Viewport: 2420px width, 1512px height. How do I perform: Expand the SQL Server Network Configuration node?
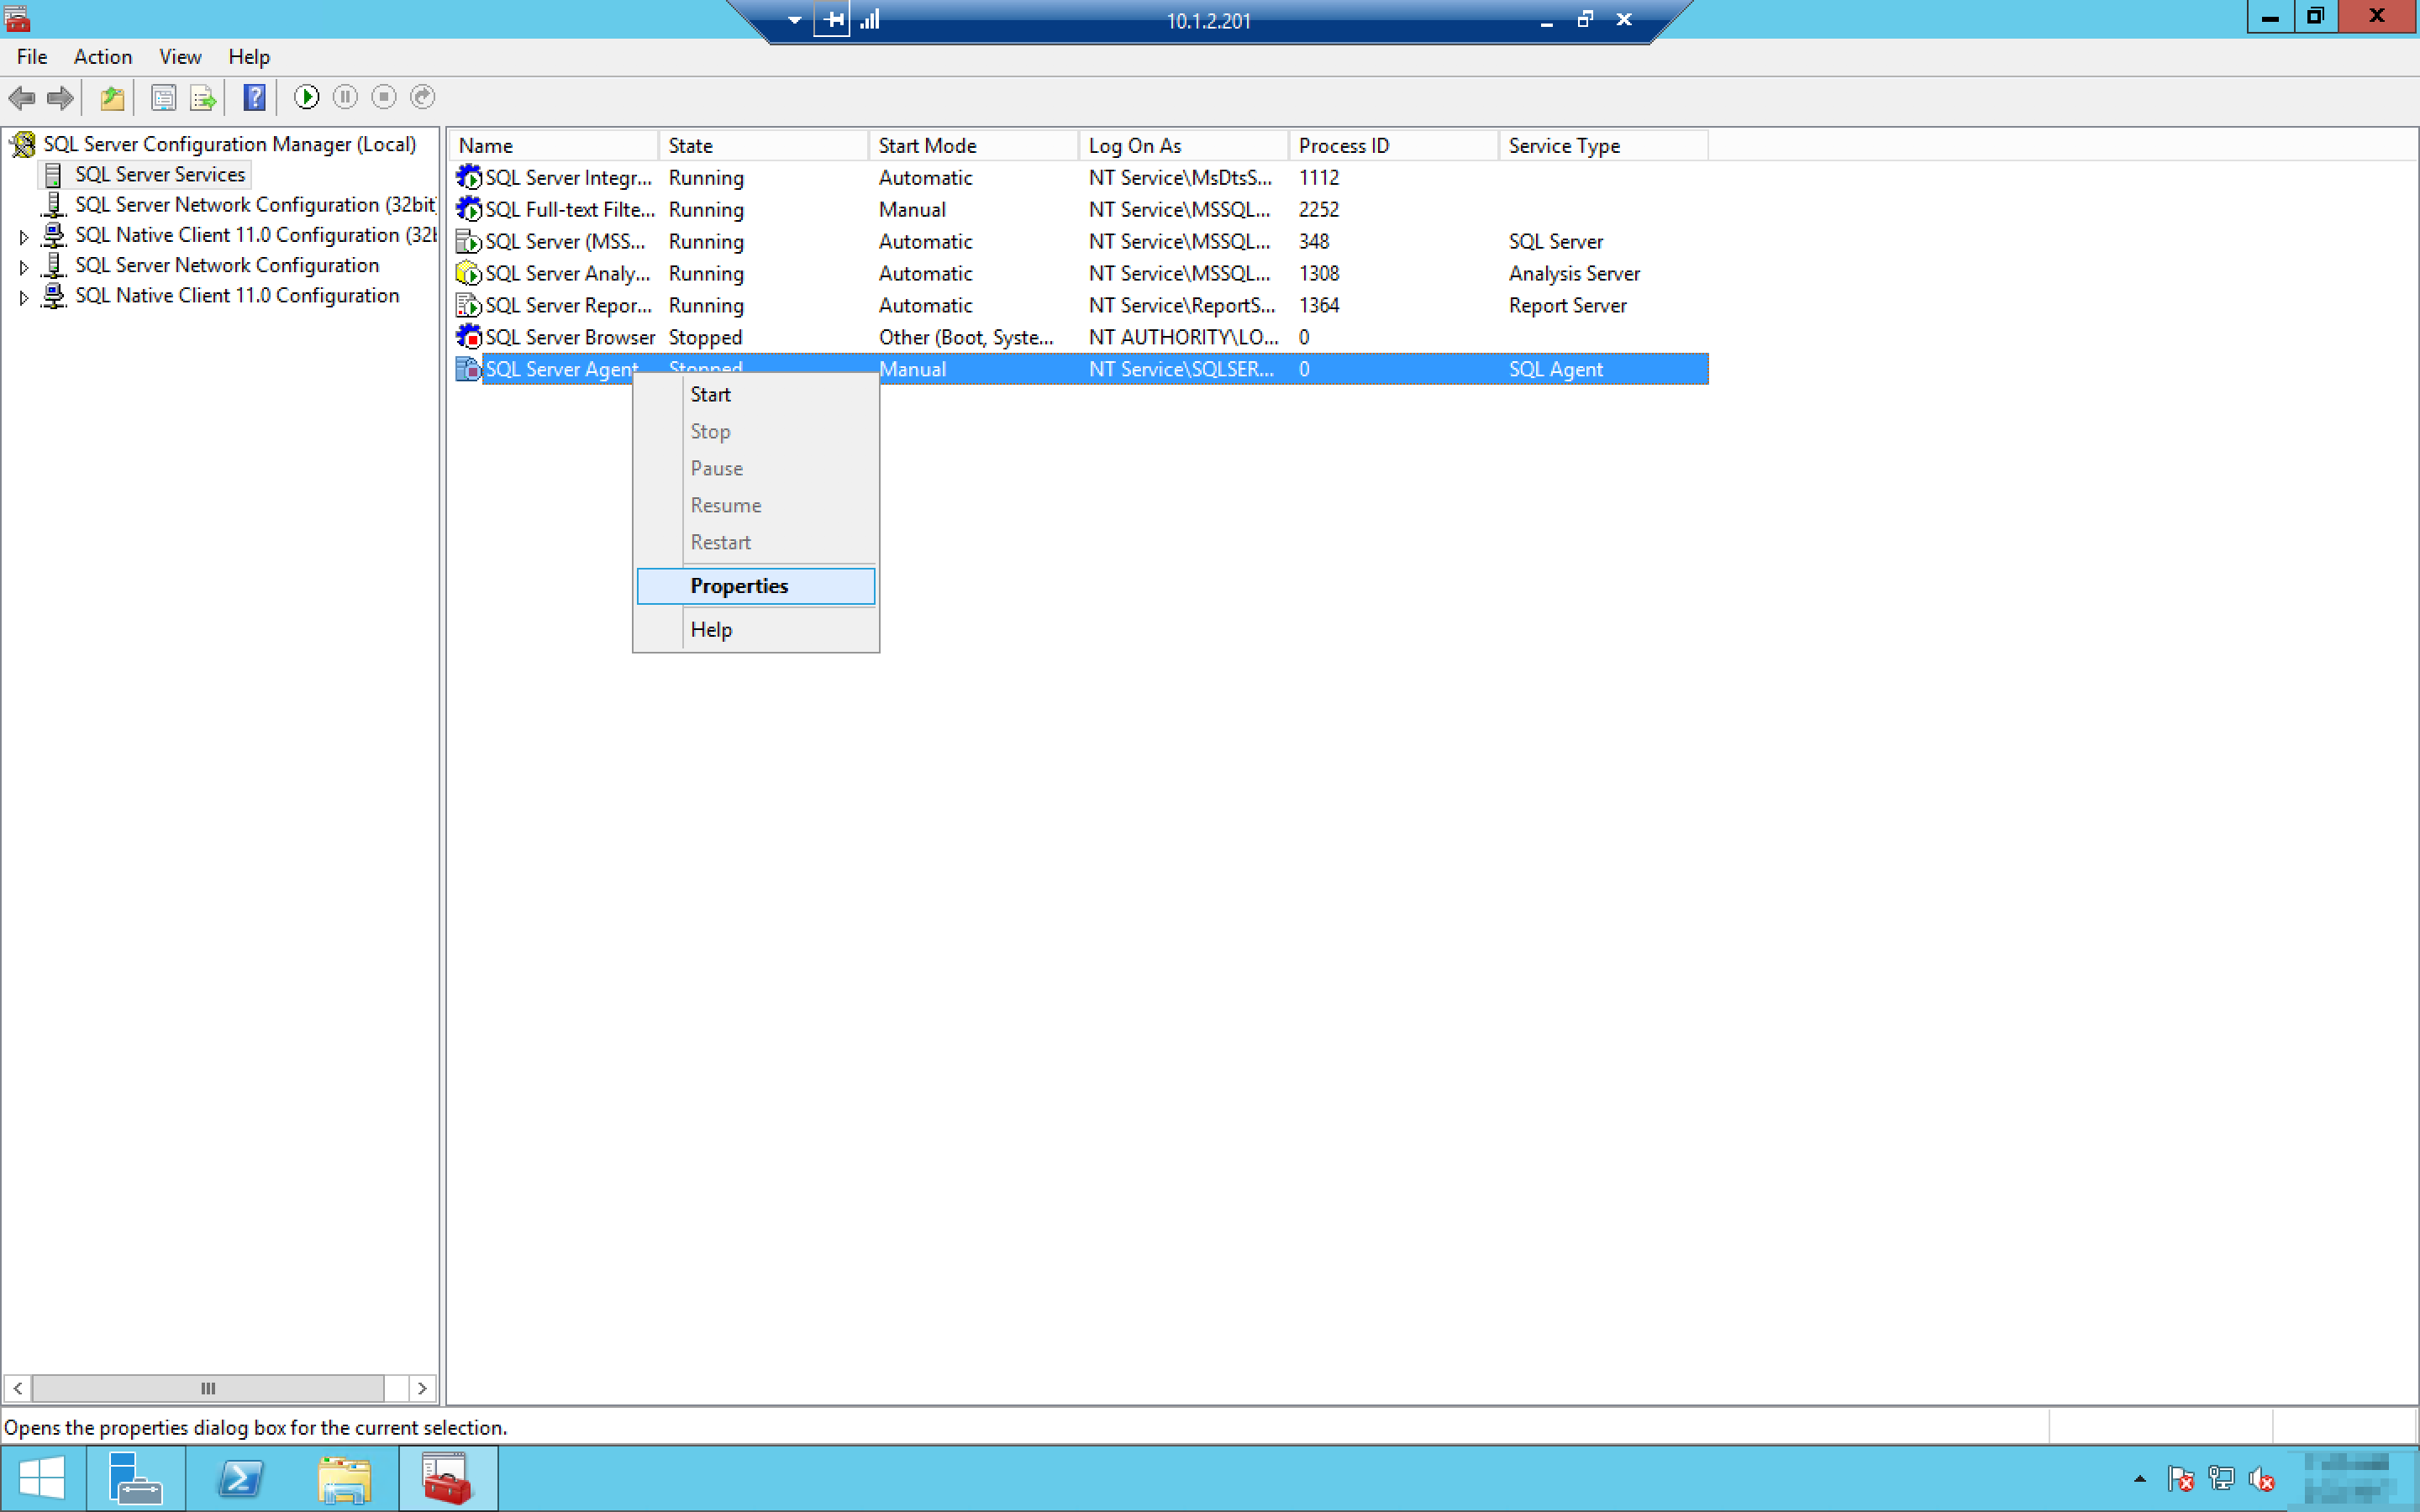pos(24,267)
